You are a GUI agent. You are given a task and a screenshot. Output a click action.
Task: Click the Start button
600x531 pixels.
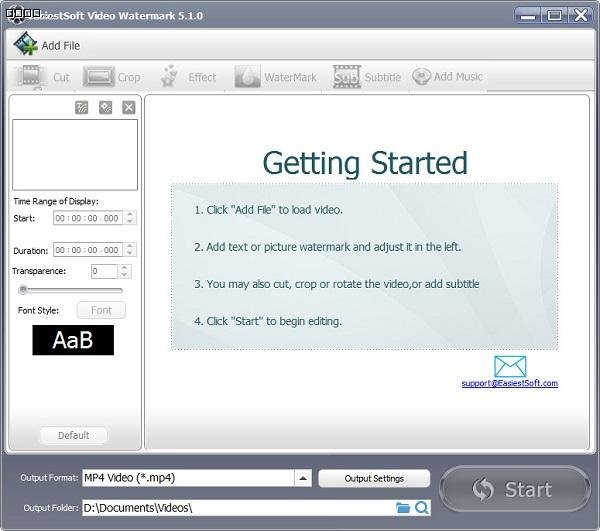pos(515,489)
